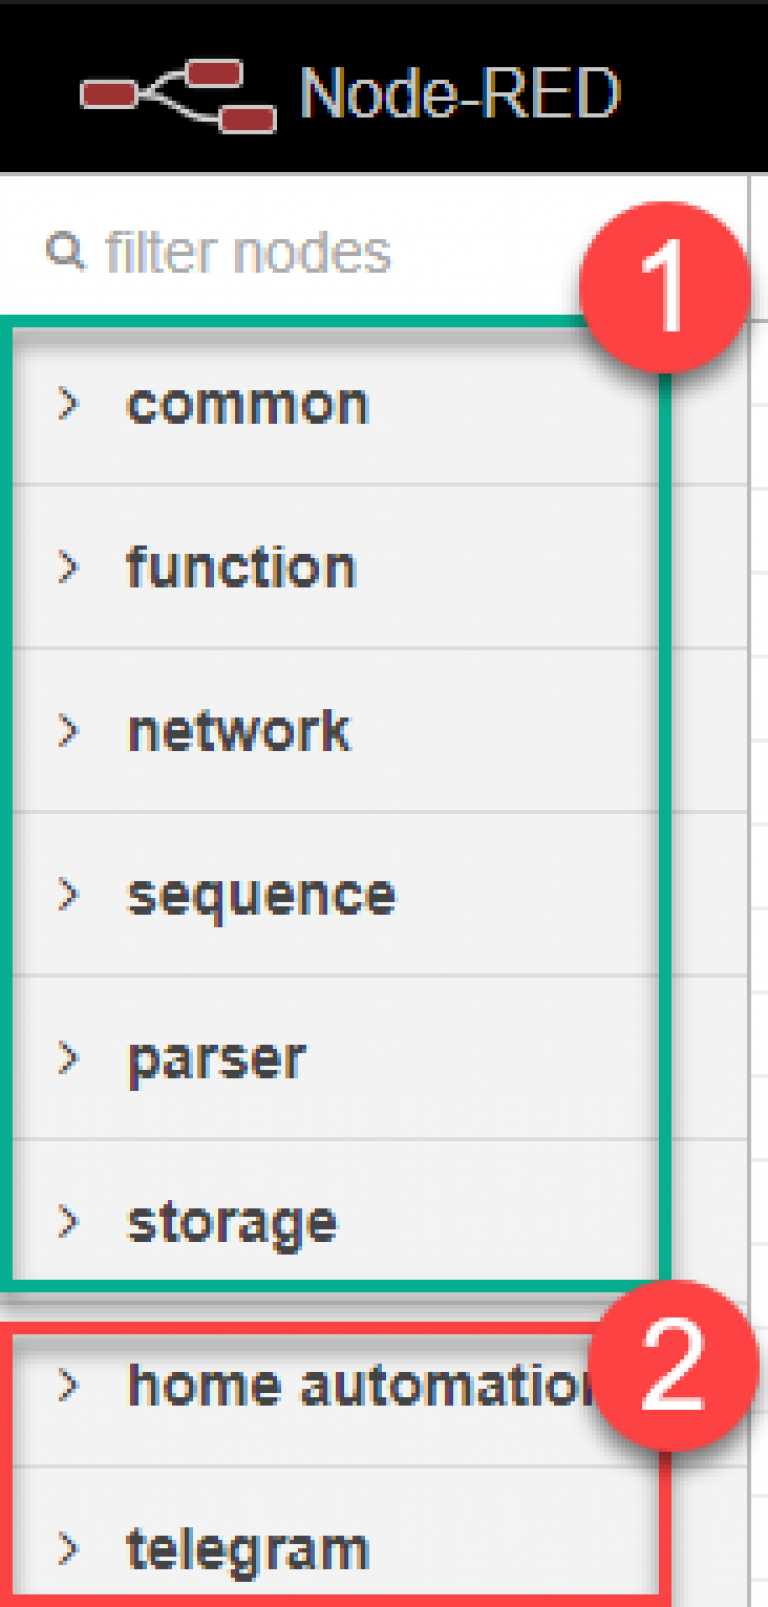Image resolution: width=768 pixels, height=1607 pixels.
Task: Expand the common palette category label
Action: click(x=248, y=405)
